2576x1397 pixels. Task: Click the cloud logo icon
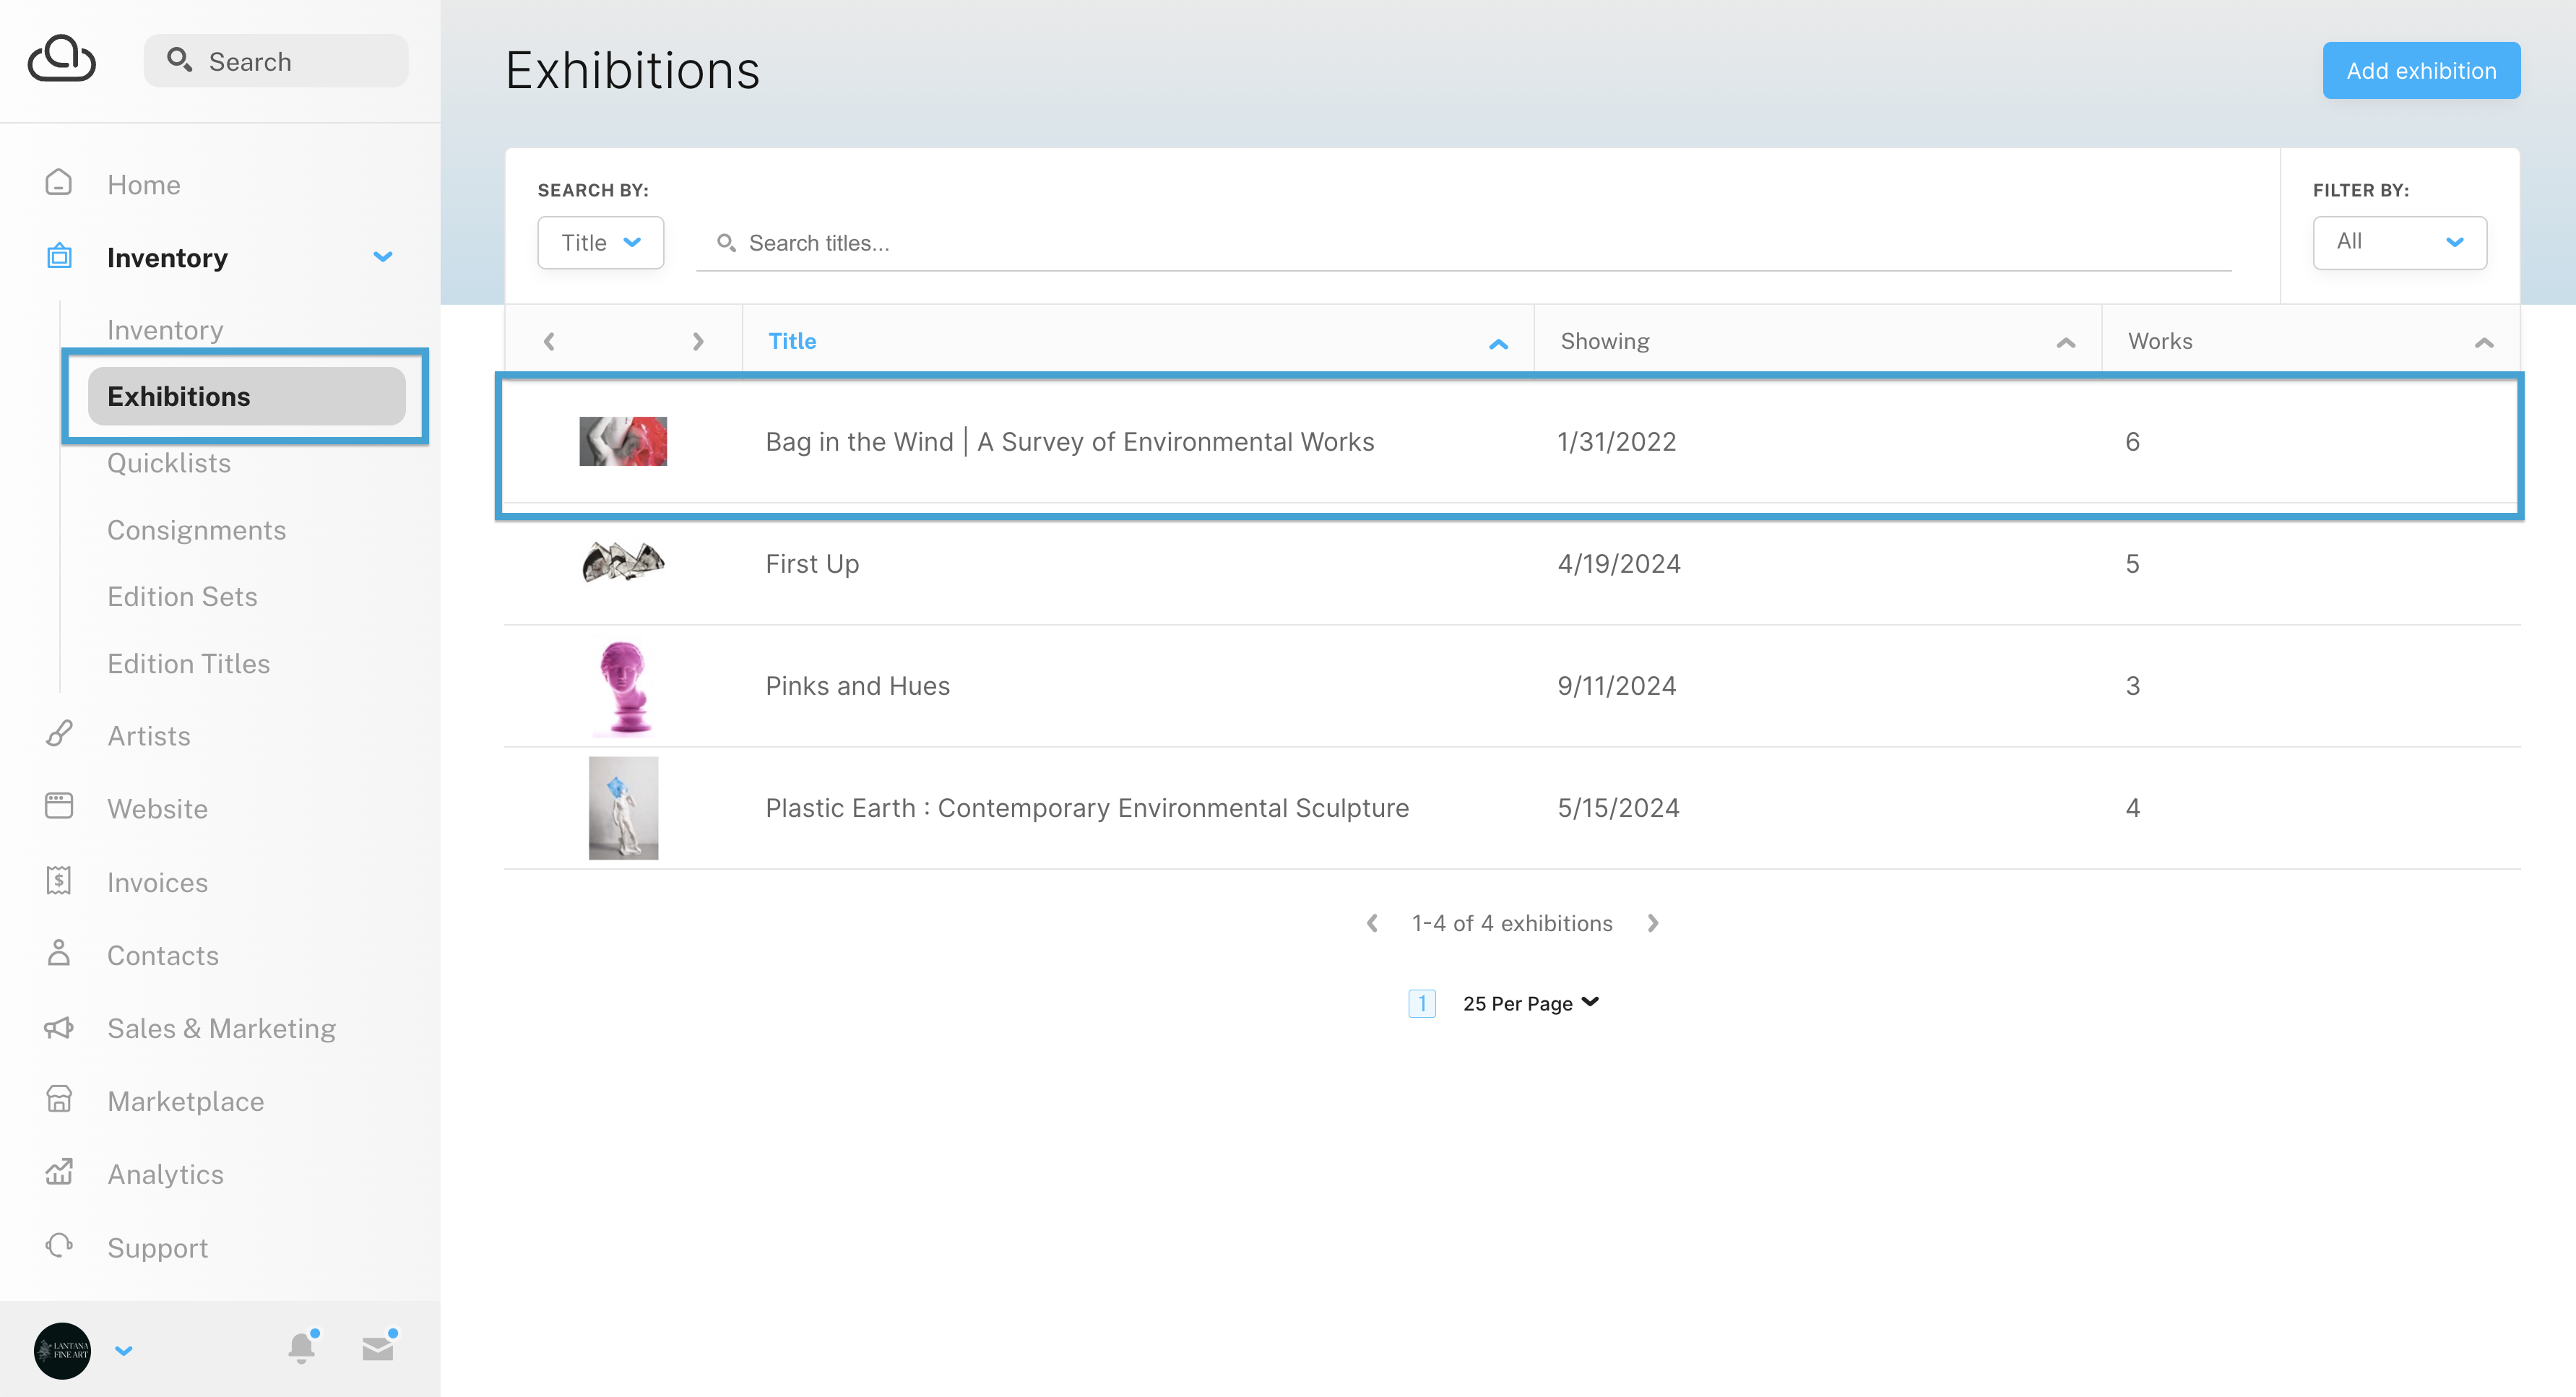pos(62,59)
